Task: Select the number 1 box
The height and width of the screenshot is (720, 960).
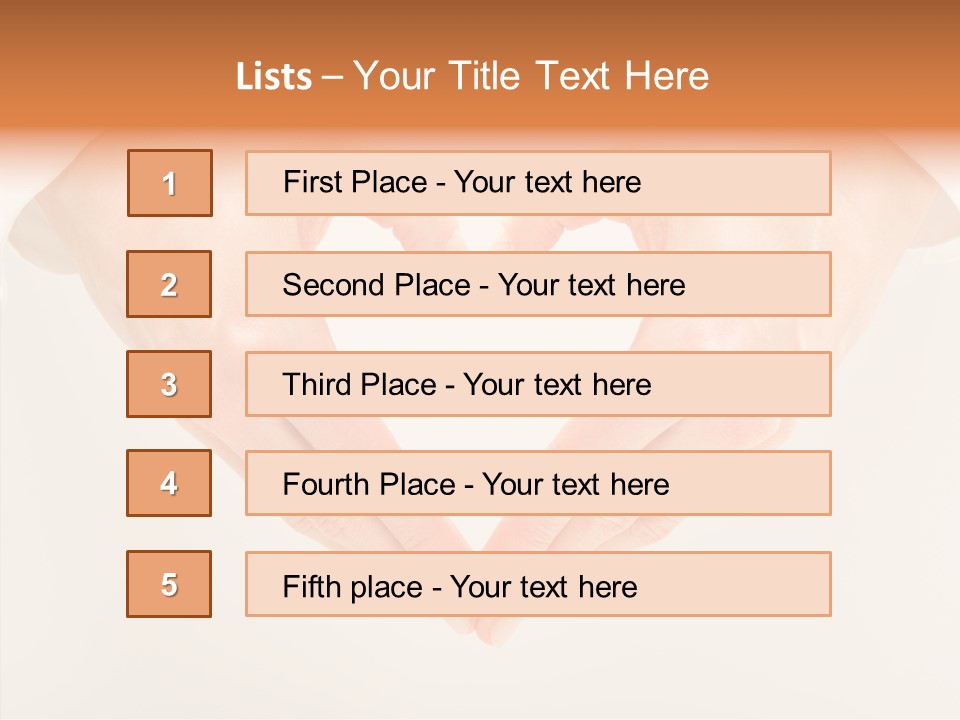Action: pos(170,183)
